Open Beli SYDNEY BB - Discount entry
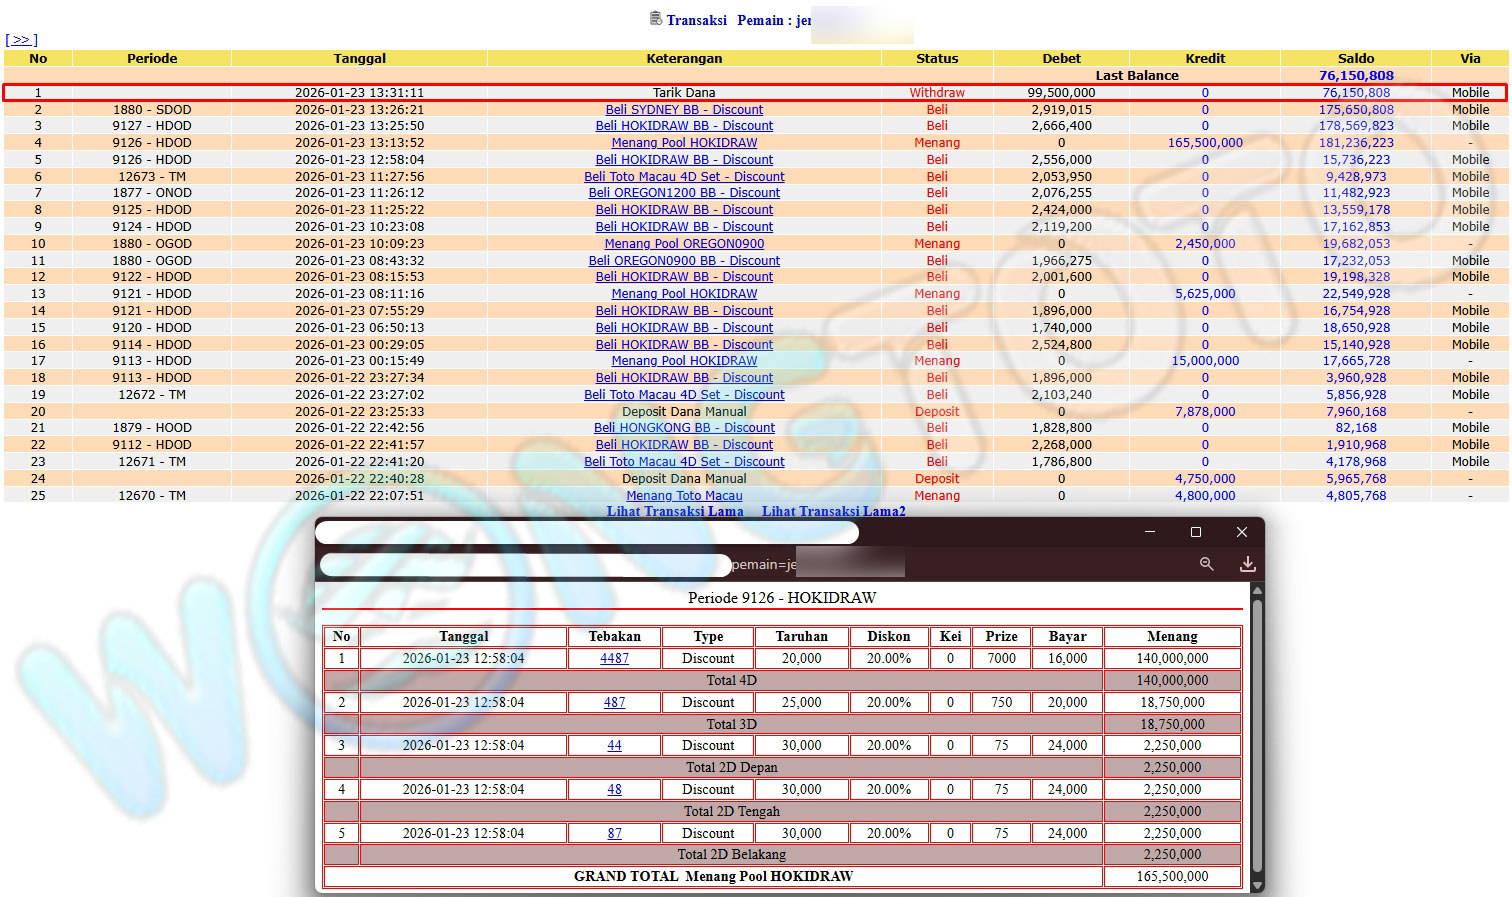Image resolution: width=1512 pixels, height=897 pixels. point(684,110)
